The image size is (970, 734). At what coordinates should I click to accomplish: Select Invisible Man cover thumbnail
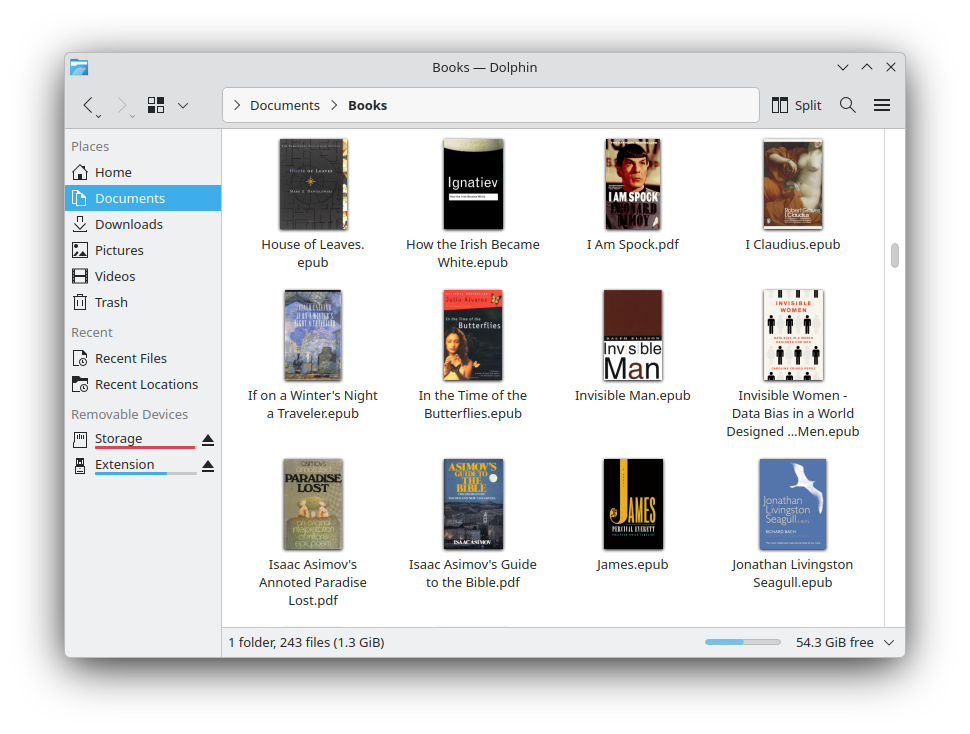(x=633, y=335)
